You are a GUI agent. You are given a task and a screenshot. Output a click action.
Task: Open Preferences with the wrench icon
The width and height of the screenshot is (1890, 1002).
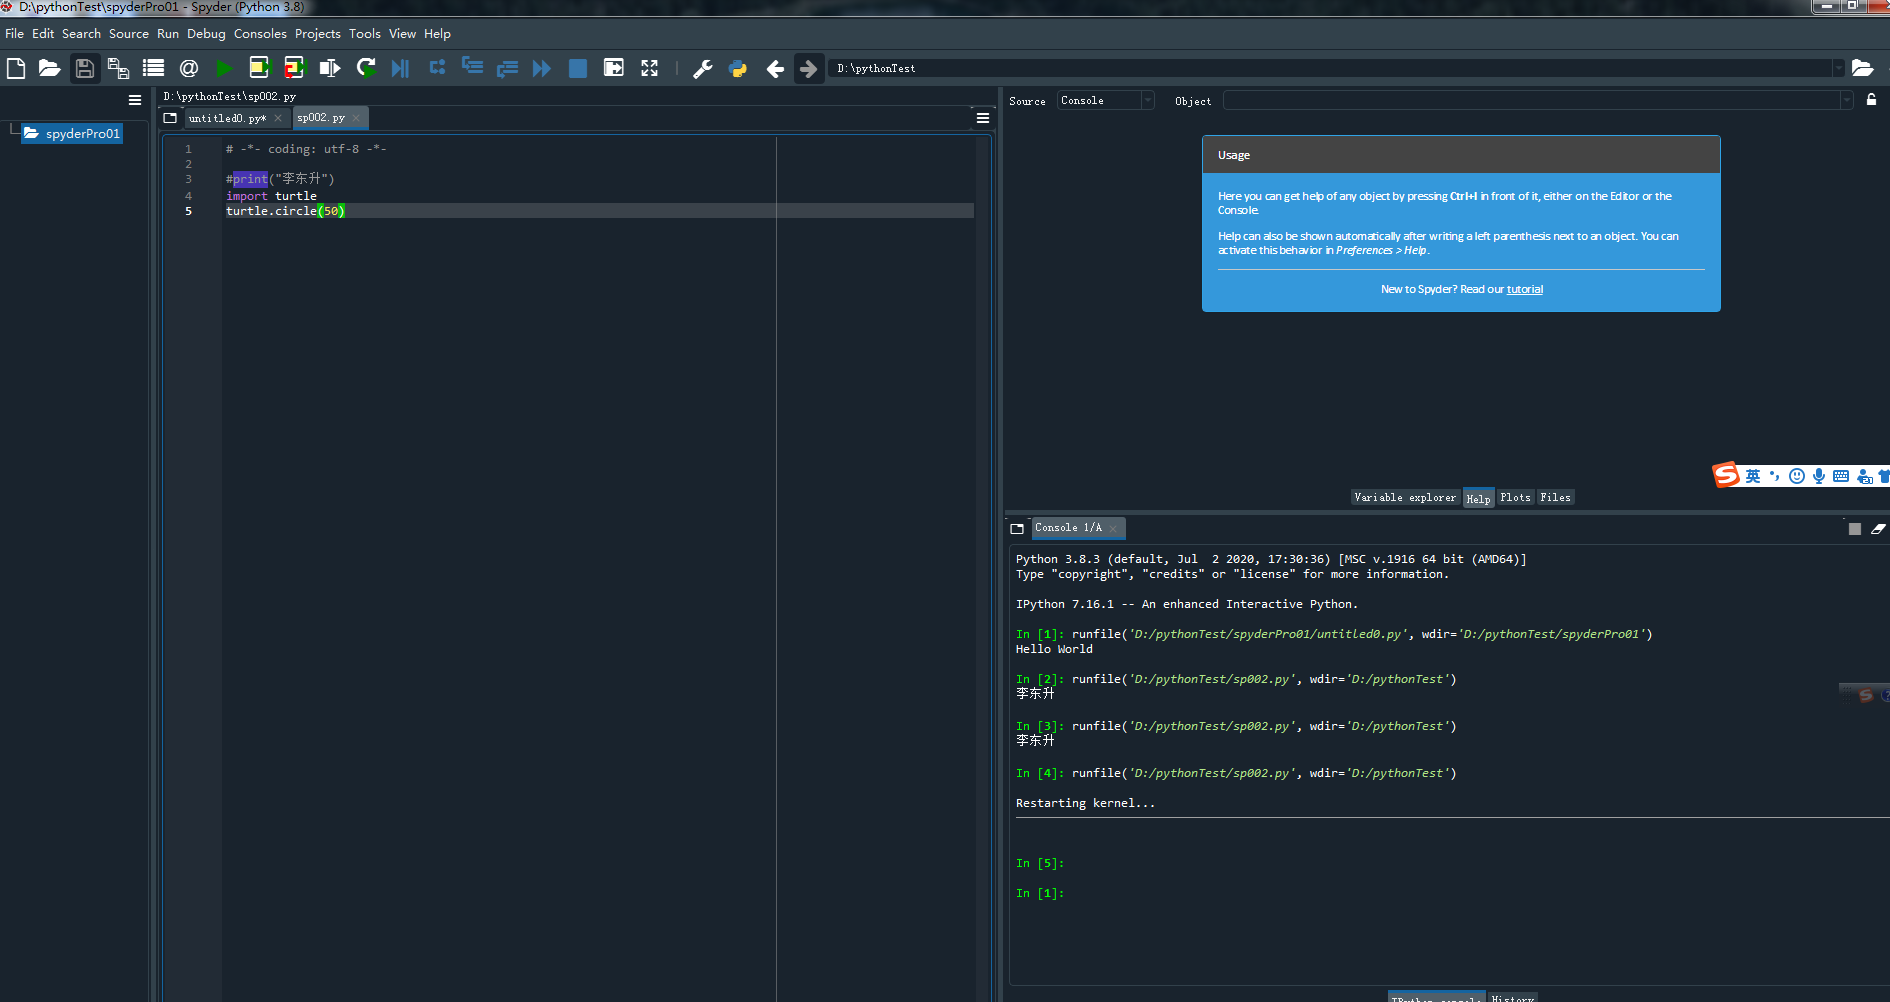point(703,68)
